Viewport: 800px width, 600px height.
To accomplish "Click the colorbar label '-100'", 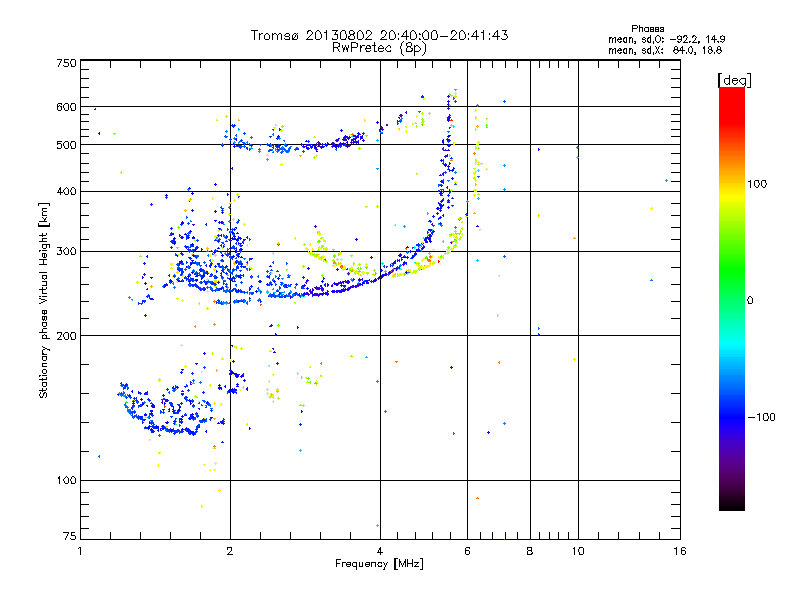I will pyautogui.click(x=761, y=417).
